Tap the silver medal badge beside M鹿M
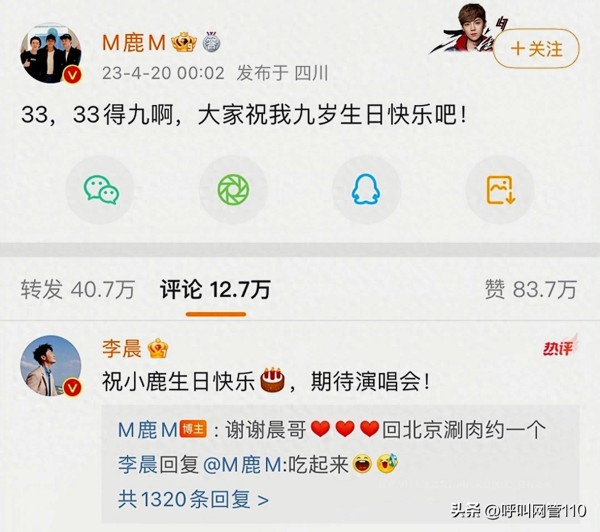This screenshot has width=600, height=532. click(211, 42)
